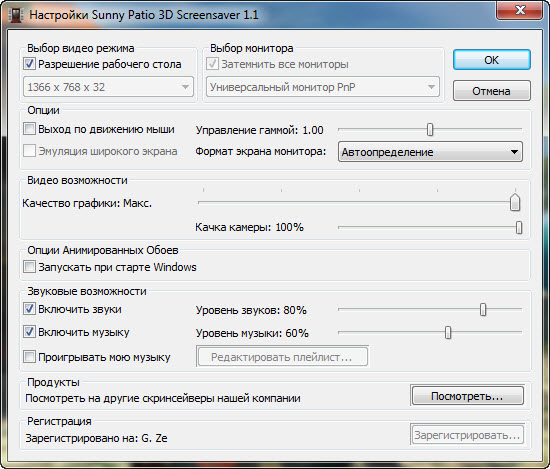Click the Отмена button
Image resolution: width=550 pixels, height=469 pixels.
(491, 91)
